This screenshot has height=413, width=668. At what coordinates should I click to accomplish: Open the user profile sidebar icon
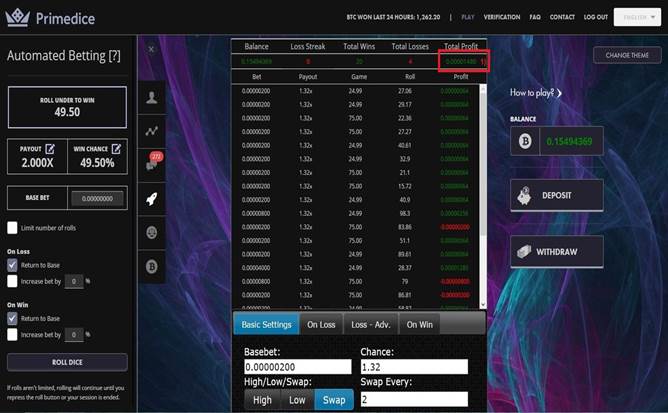point(153,98)
